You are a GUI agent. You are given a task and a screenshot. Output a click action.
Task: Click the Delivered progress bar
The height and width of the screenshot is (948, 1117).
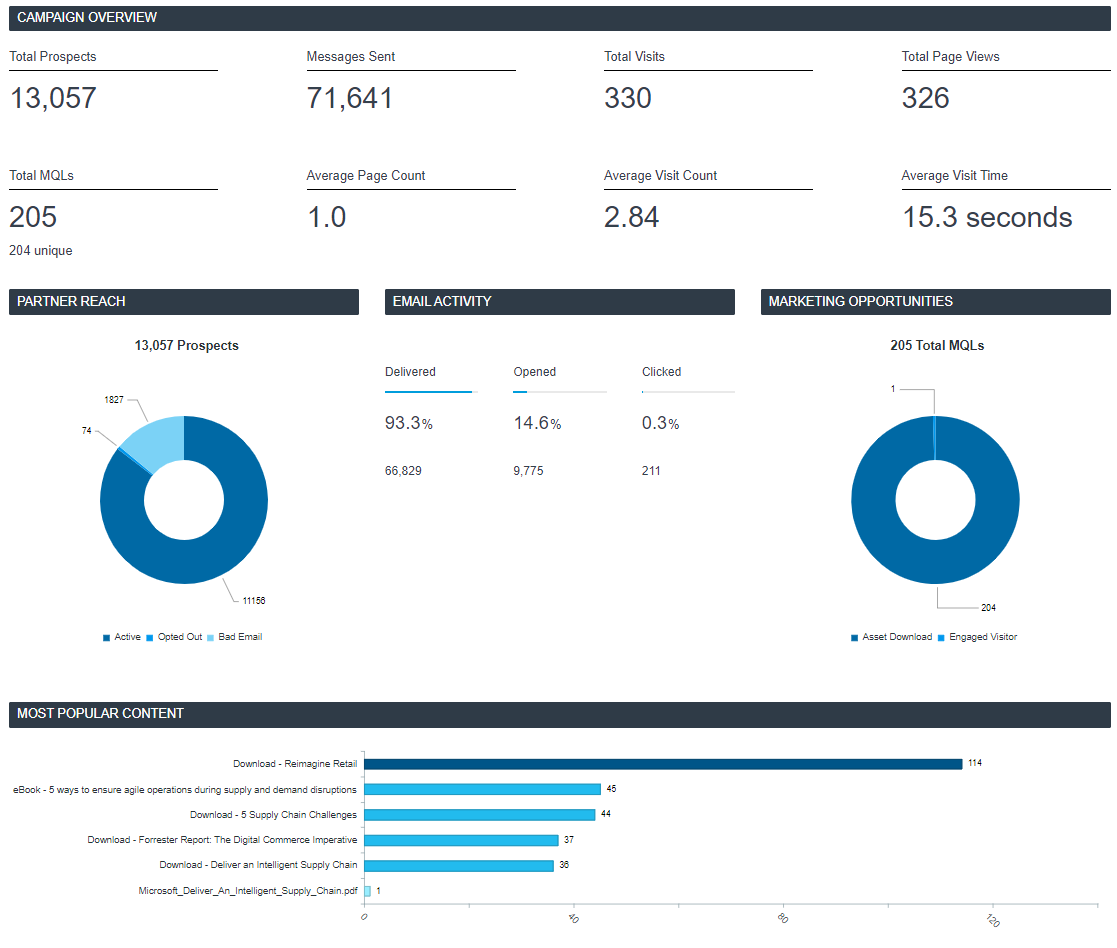[431, 392]
